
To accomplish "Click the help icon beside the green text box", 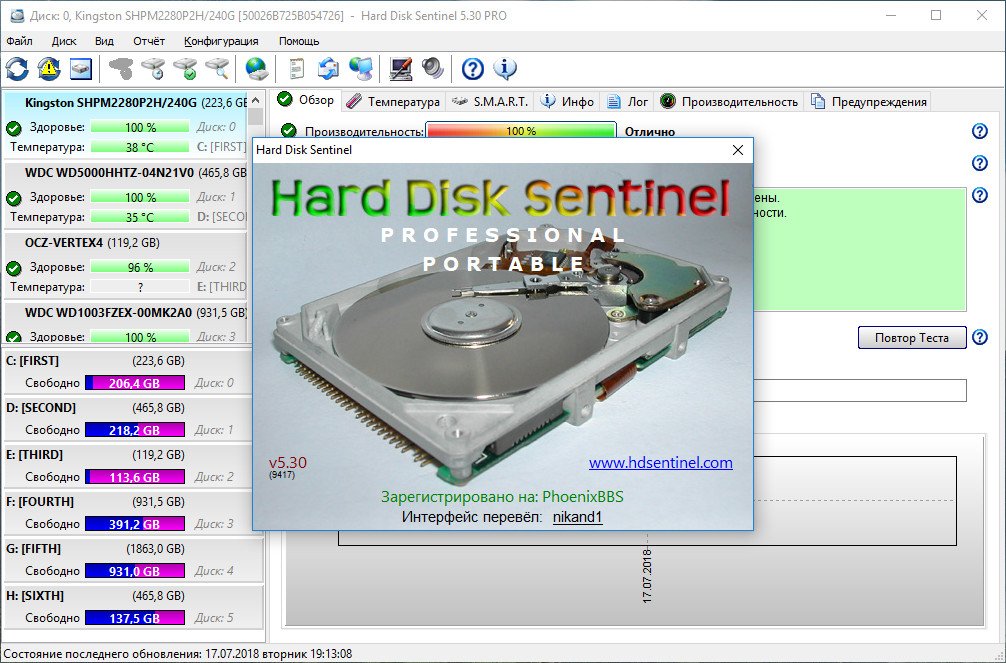I will point(980,195).
